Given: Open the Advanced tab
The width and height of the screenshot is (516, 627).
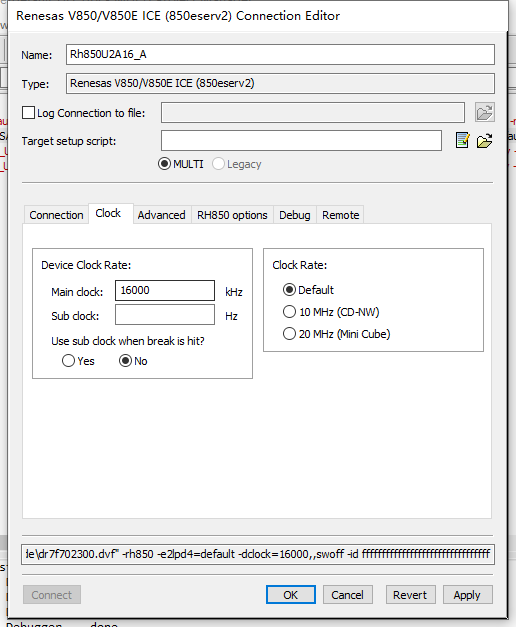Looking at the screenshot, I should [x=162, y=215].
